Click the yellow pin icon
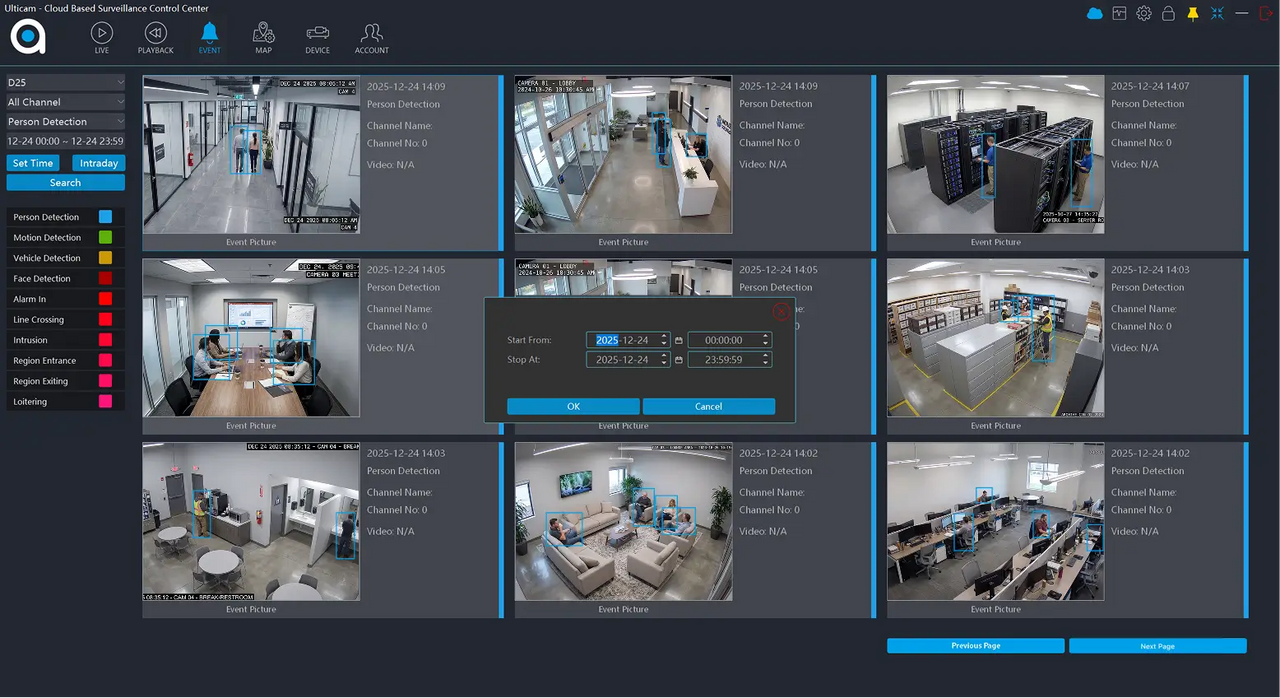This screenshot has width=1280, height=698. pos(1192,13)
